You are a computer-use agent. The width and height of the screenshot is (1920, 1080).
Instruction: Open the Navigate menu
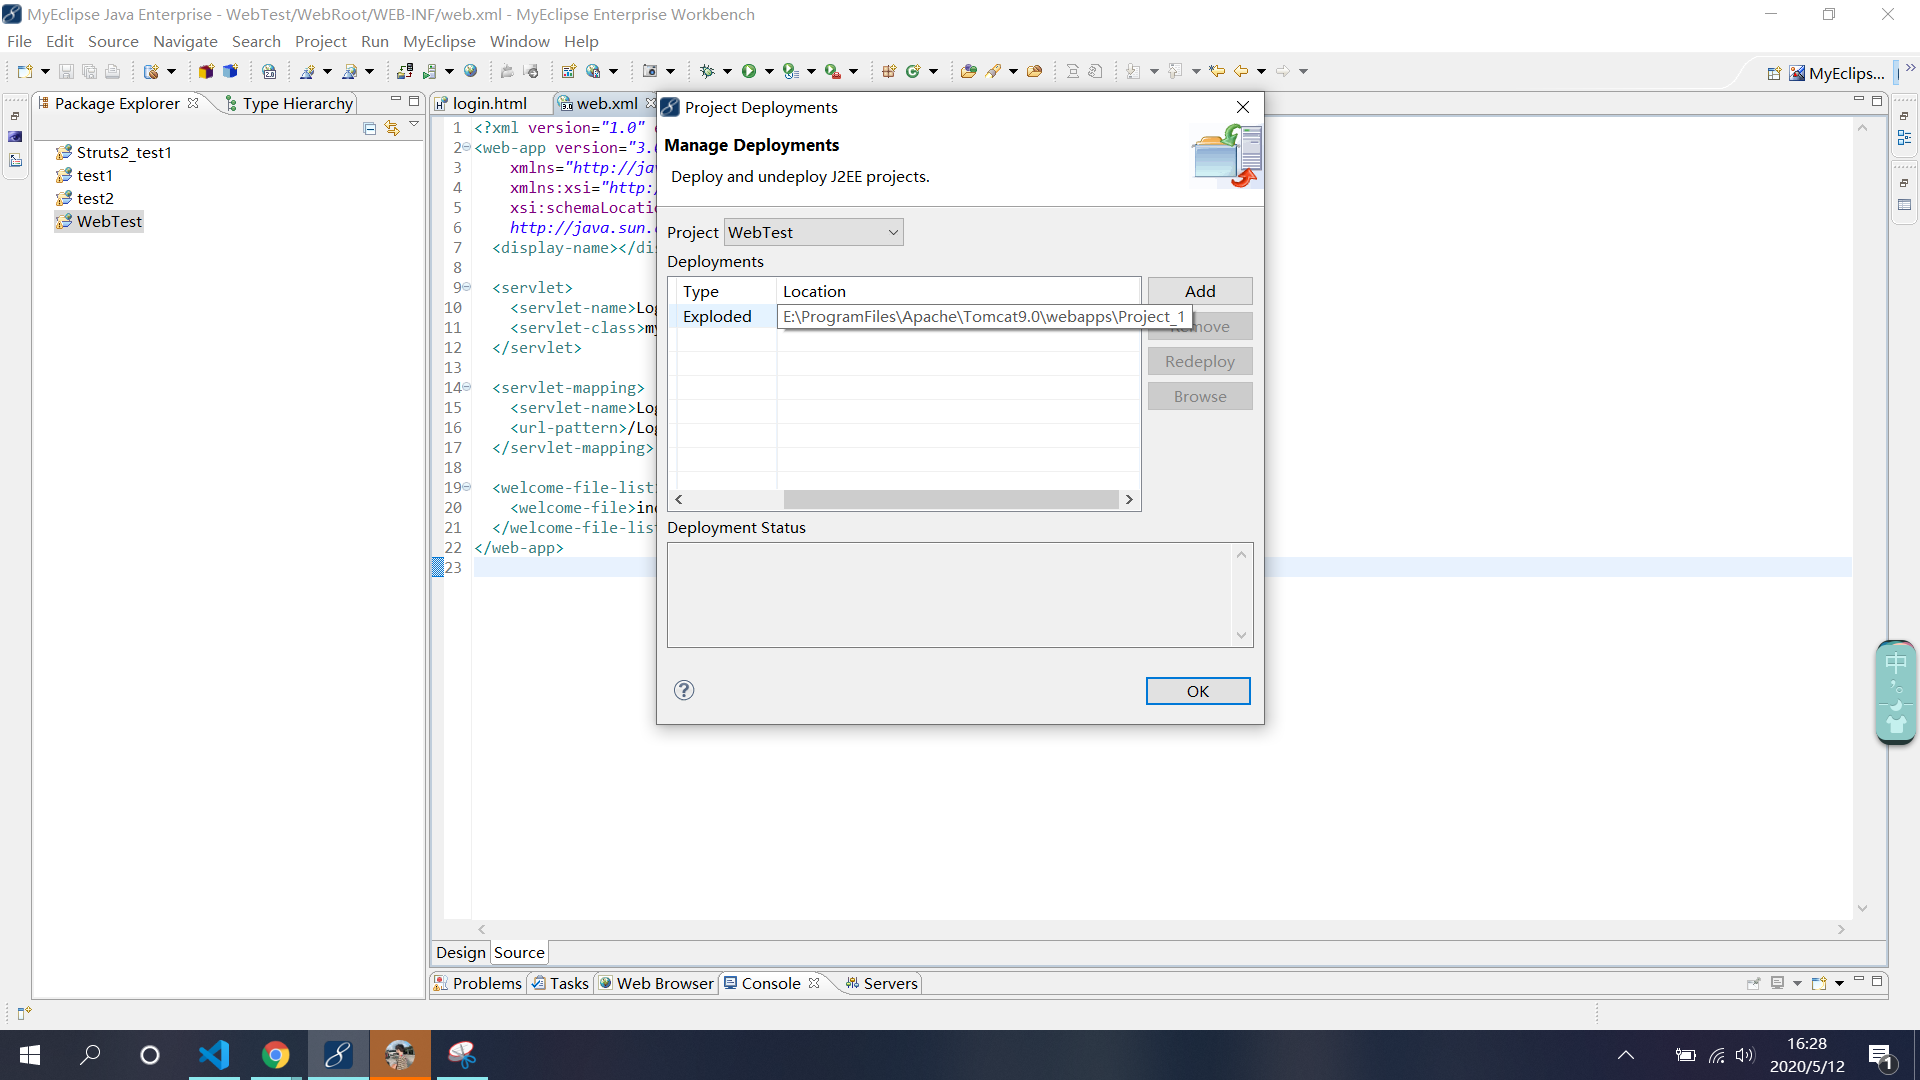185,41
